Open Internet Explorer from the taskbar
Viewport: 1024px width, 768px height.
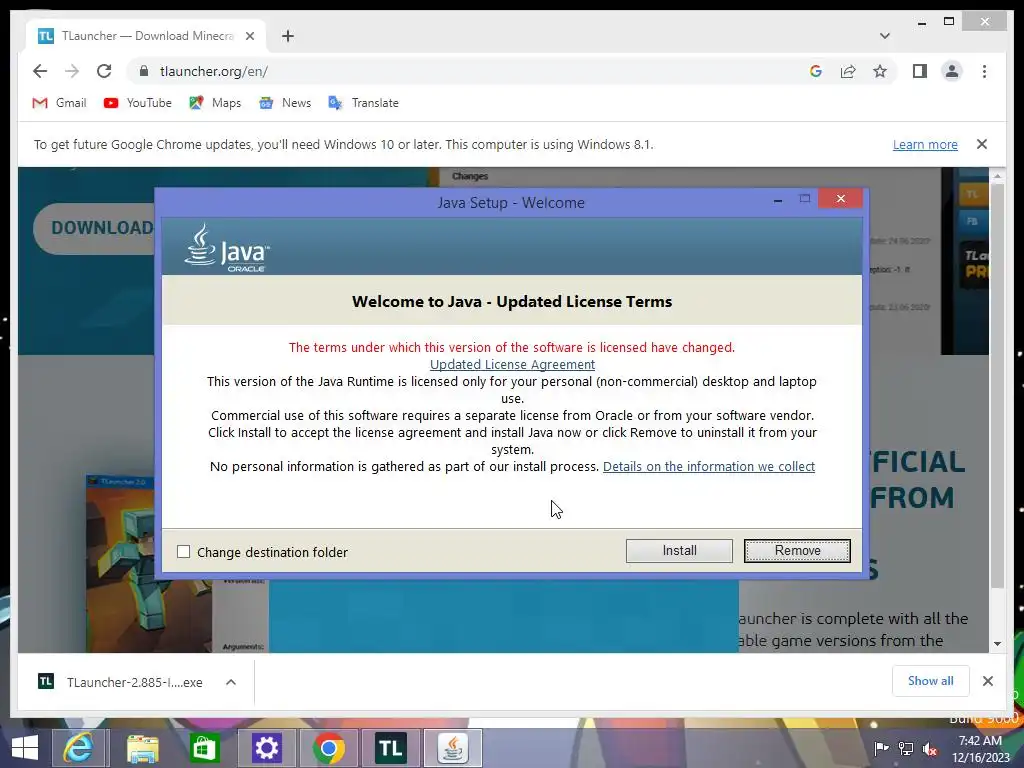click(x=78, y=748)
